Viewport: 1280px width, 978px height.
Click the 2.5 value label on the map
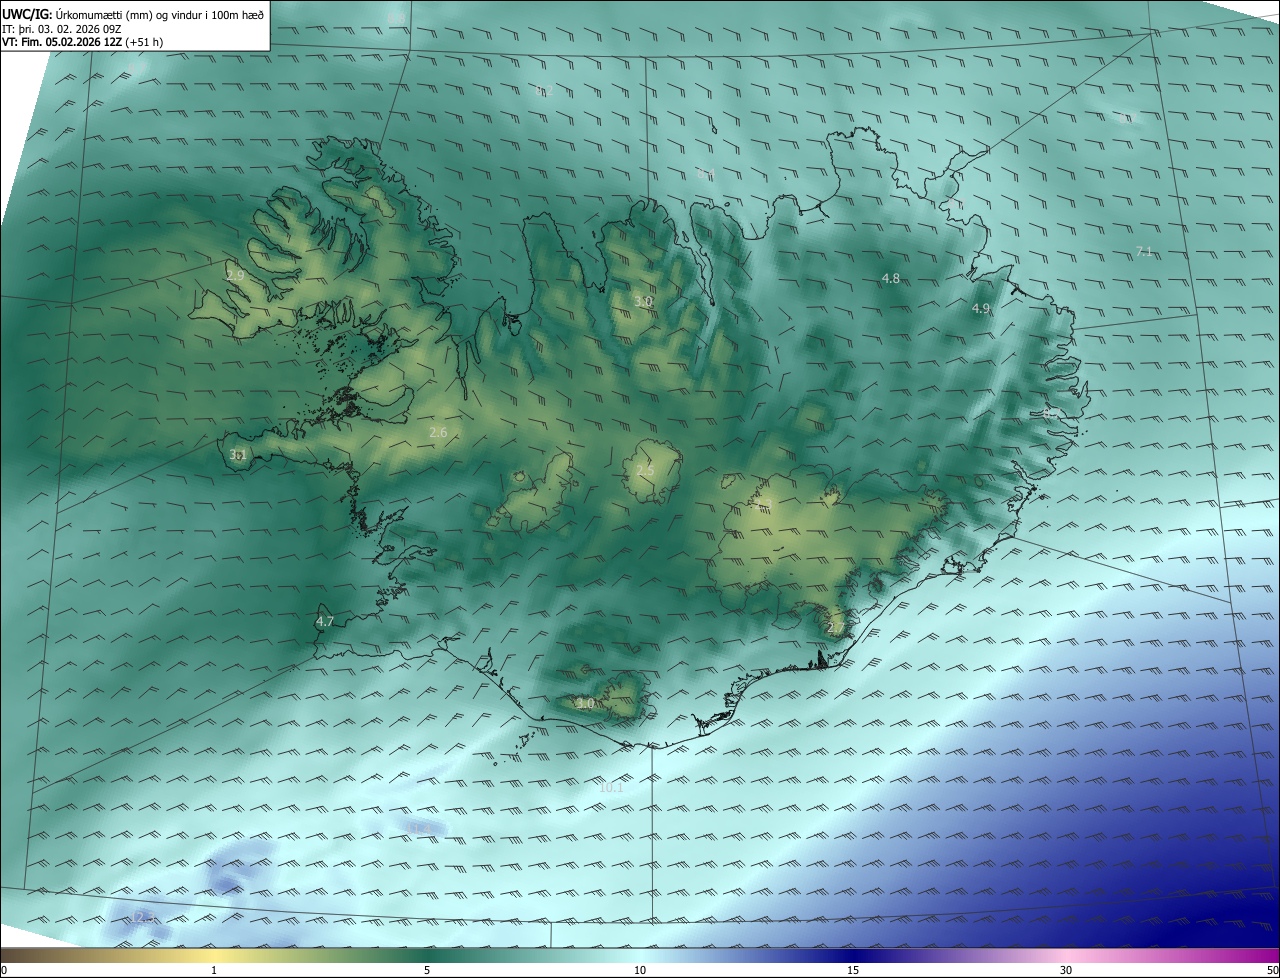pos(645,471)
